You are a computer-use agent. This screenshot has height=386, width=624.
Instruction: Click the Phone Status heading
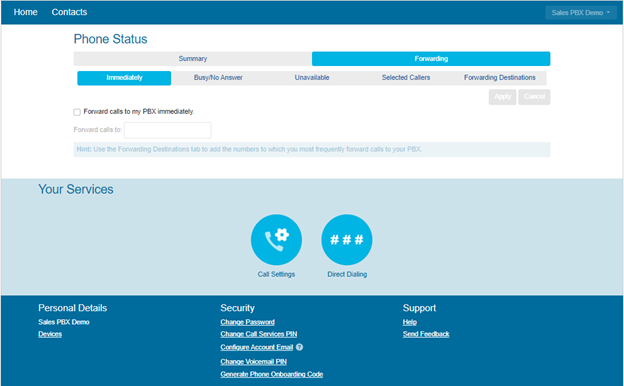tap(110, 39)
